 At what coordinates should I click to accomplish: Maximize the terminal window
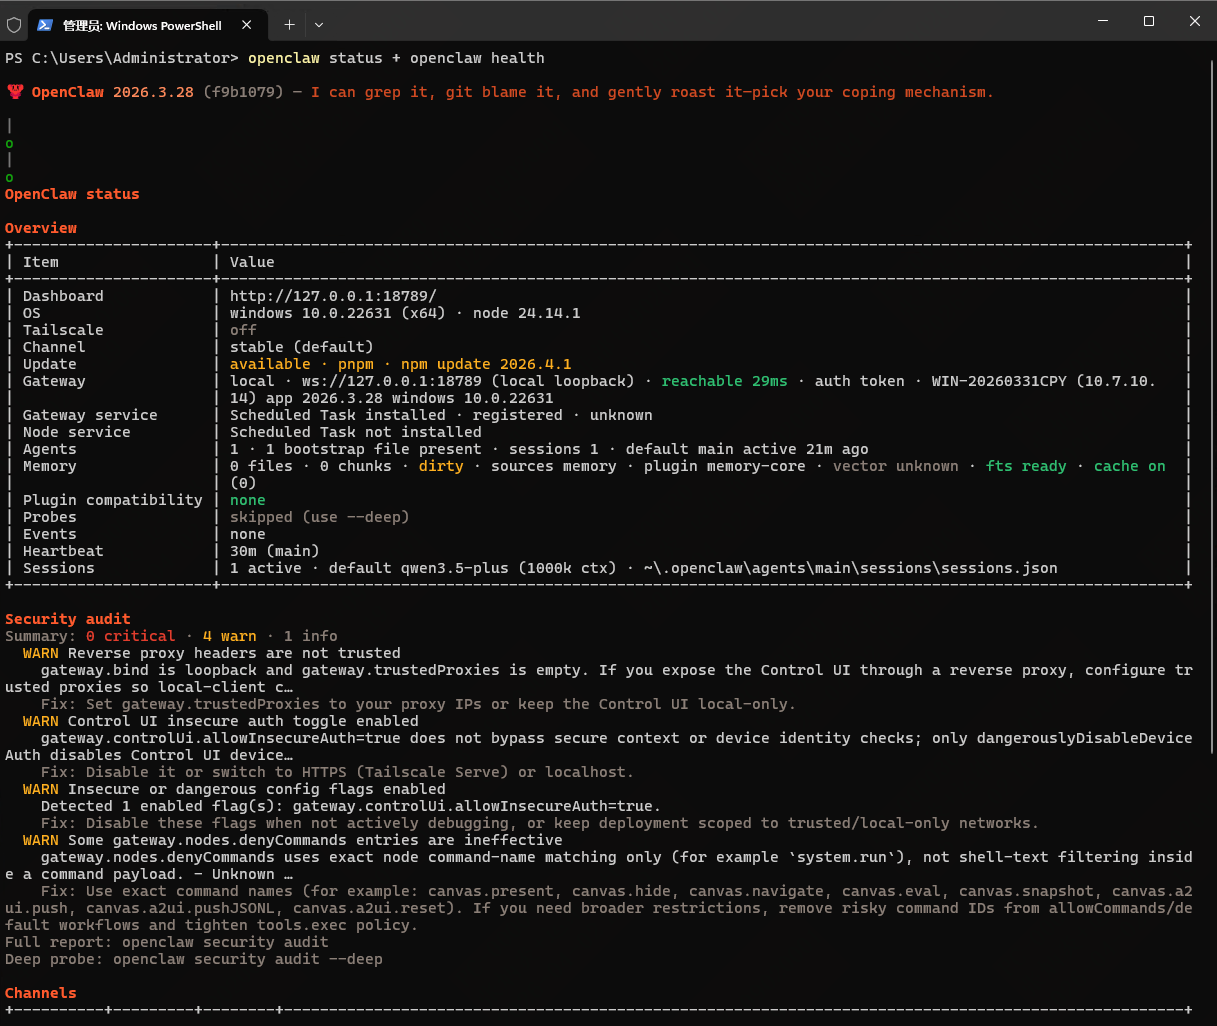coord(1149,21)
